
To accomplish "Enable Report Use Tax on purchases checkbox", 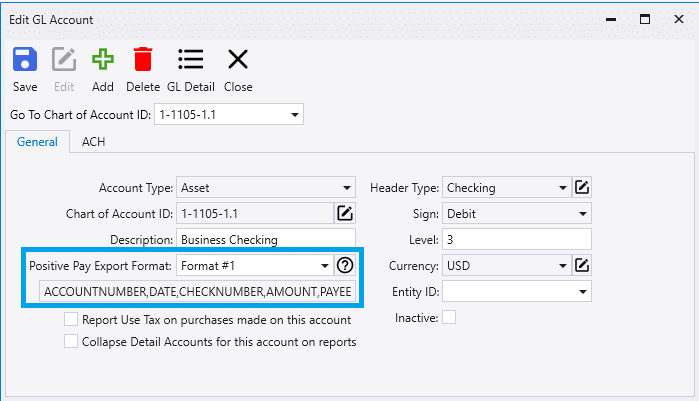I will click(x=71, y=320).
